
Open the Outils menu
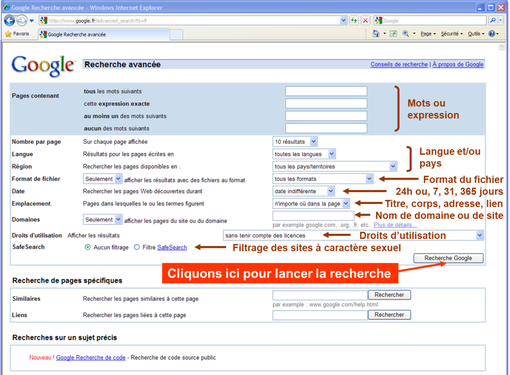(x=476, y=34)
